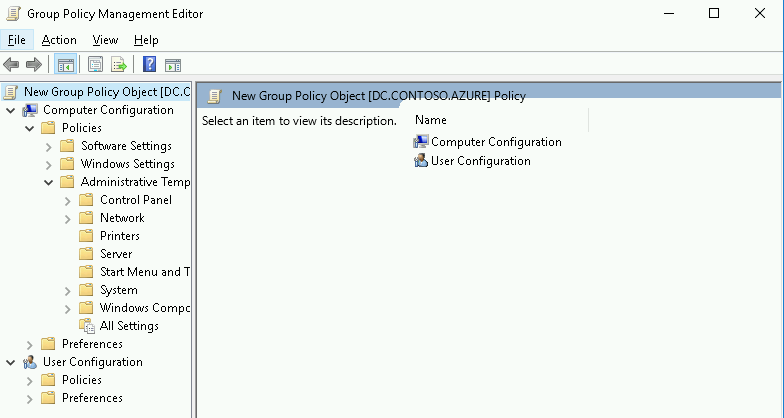The height and width of the screenshot is (418, 784).
Task: Click the Forward arrow toolbar button
Action: coord(34,64)
